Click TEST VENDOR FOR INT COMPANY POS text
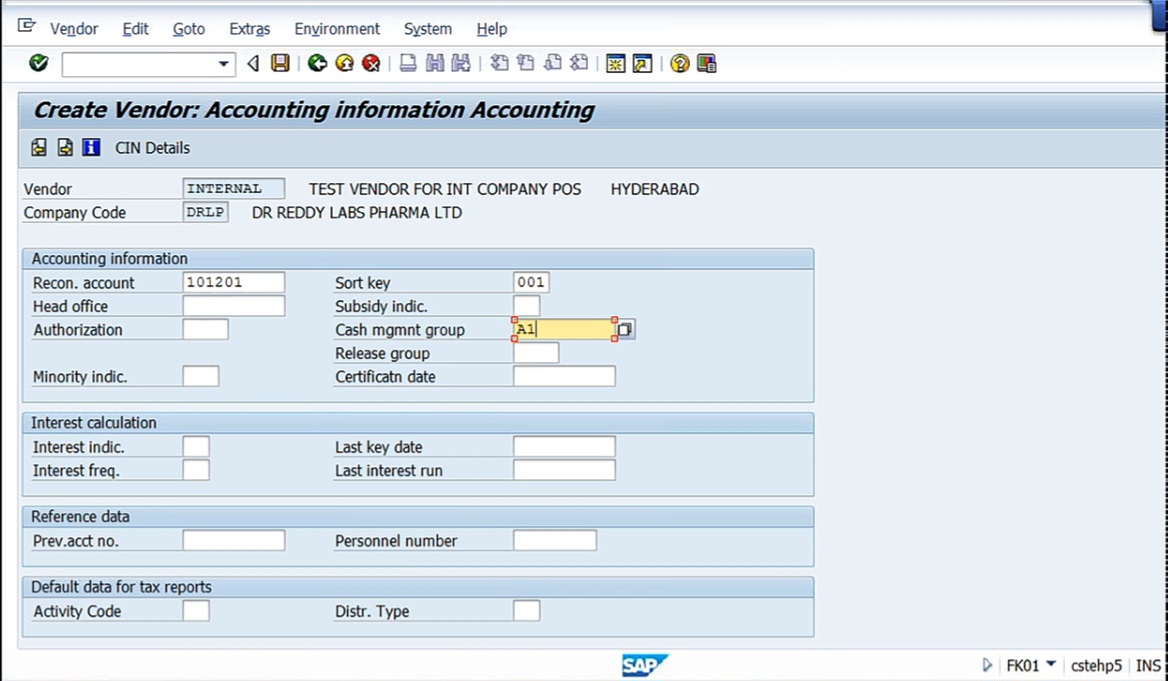 coord(445,189)
